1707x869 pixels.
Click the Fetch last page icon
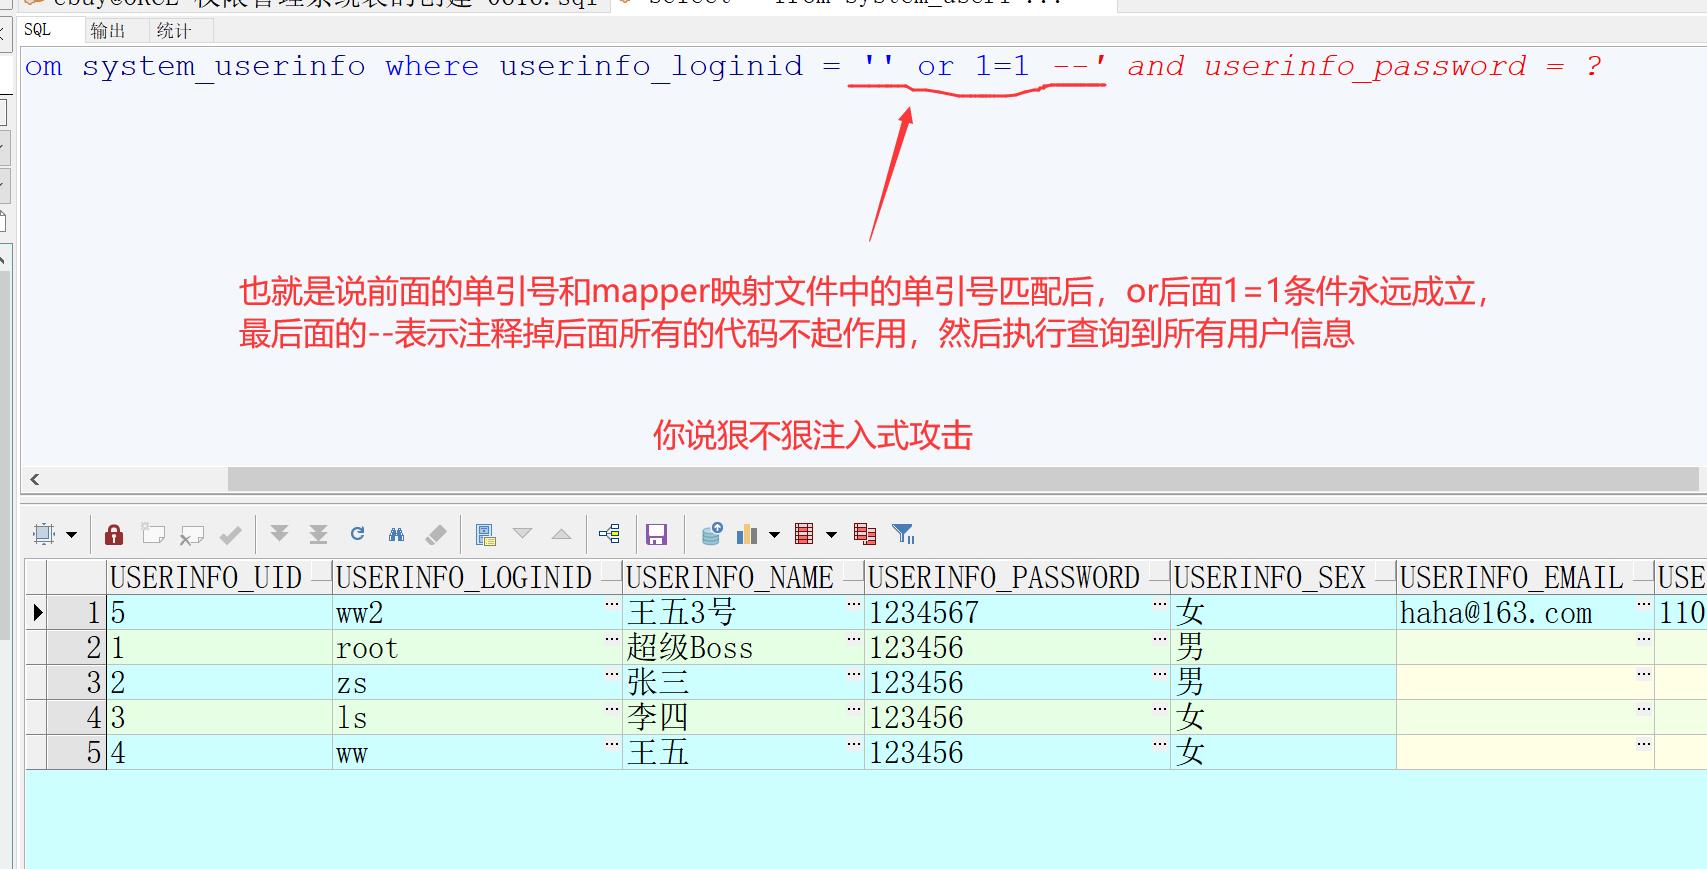[x=318, y=534]
